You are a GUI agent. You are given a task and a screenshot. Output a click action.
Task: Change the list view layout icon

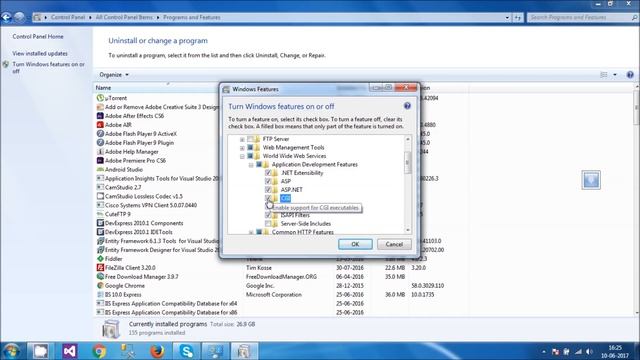click(x=604, y=75)
